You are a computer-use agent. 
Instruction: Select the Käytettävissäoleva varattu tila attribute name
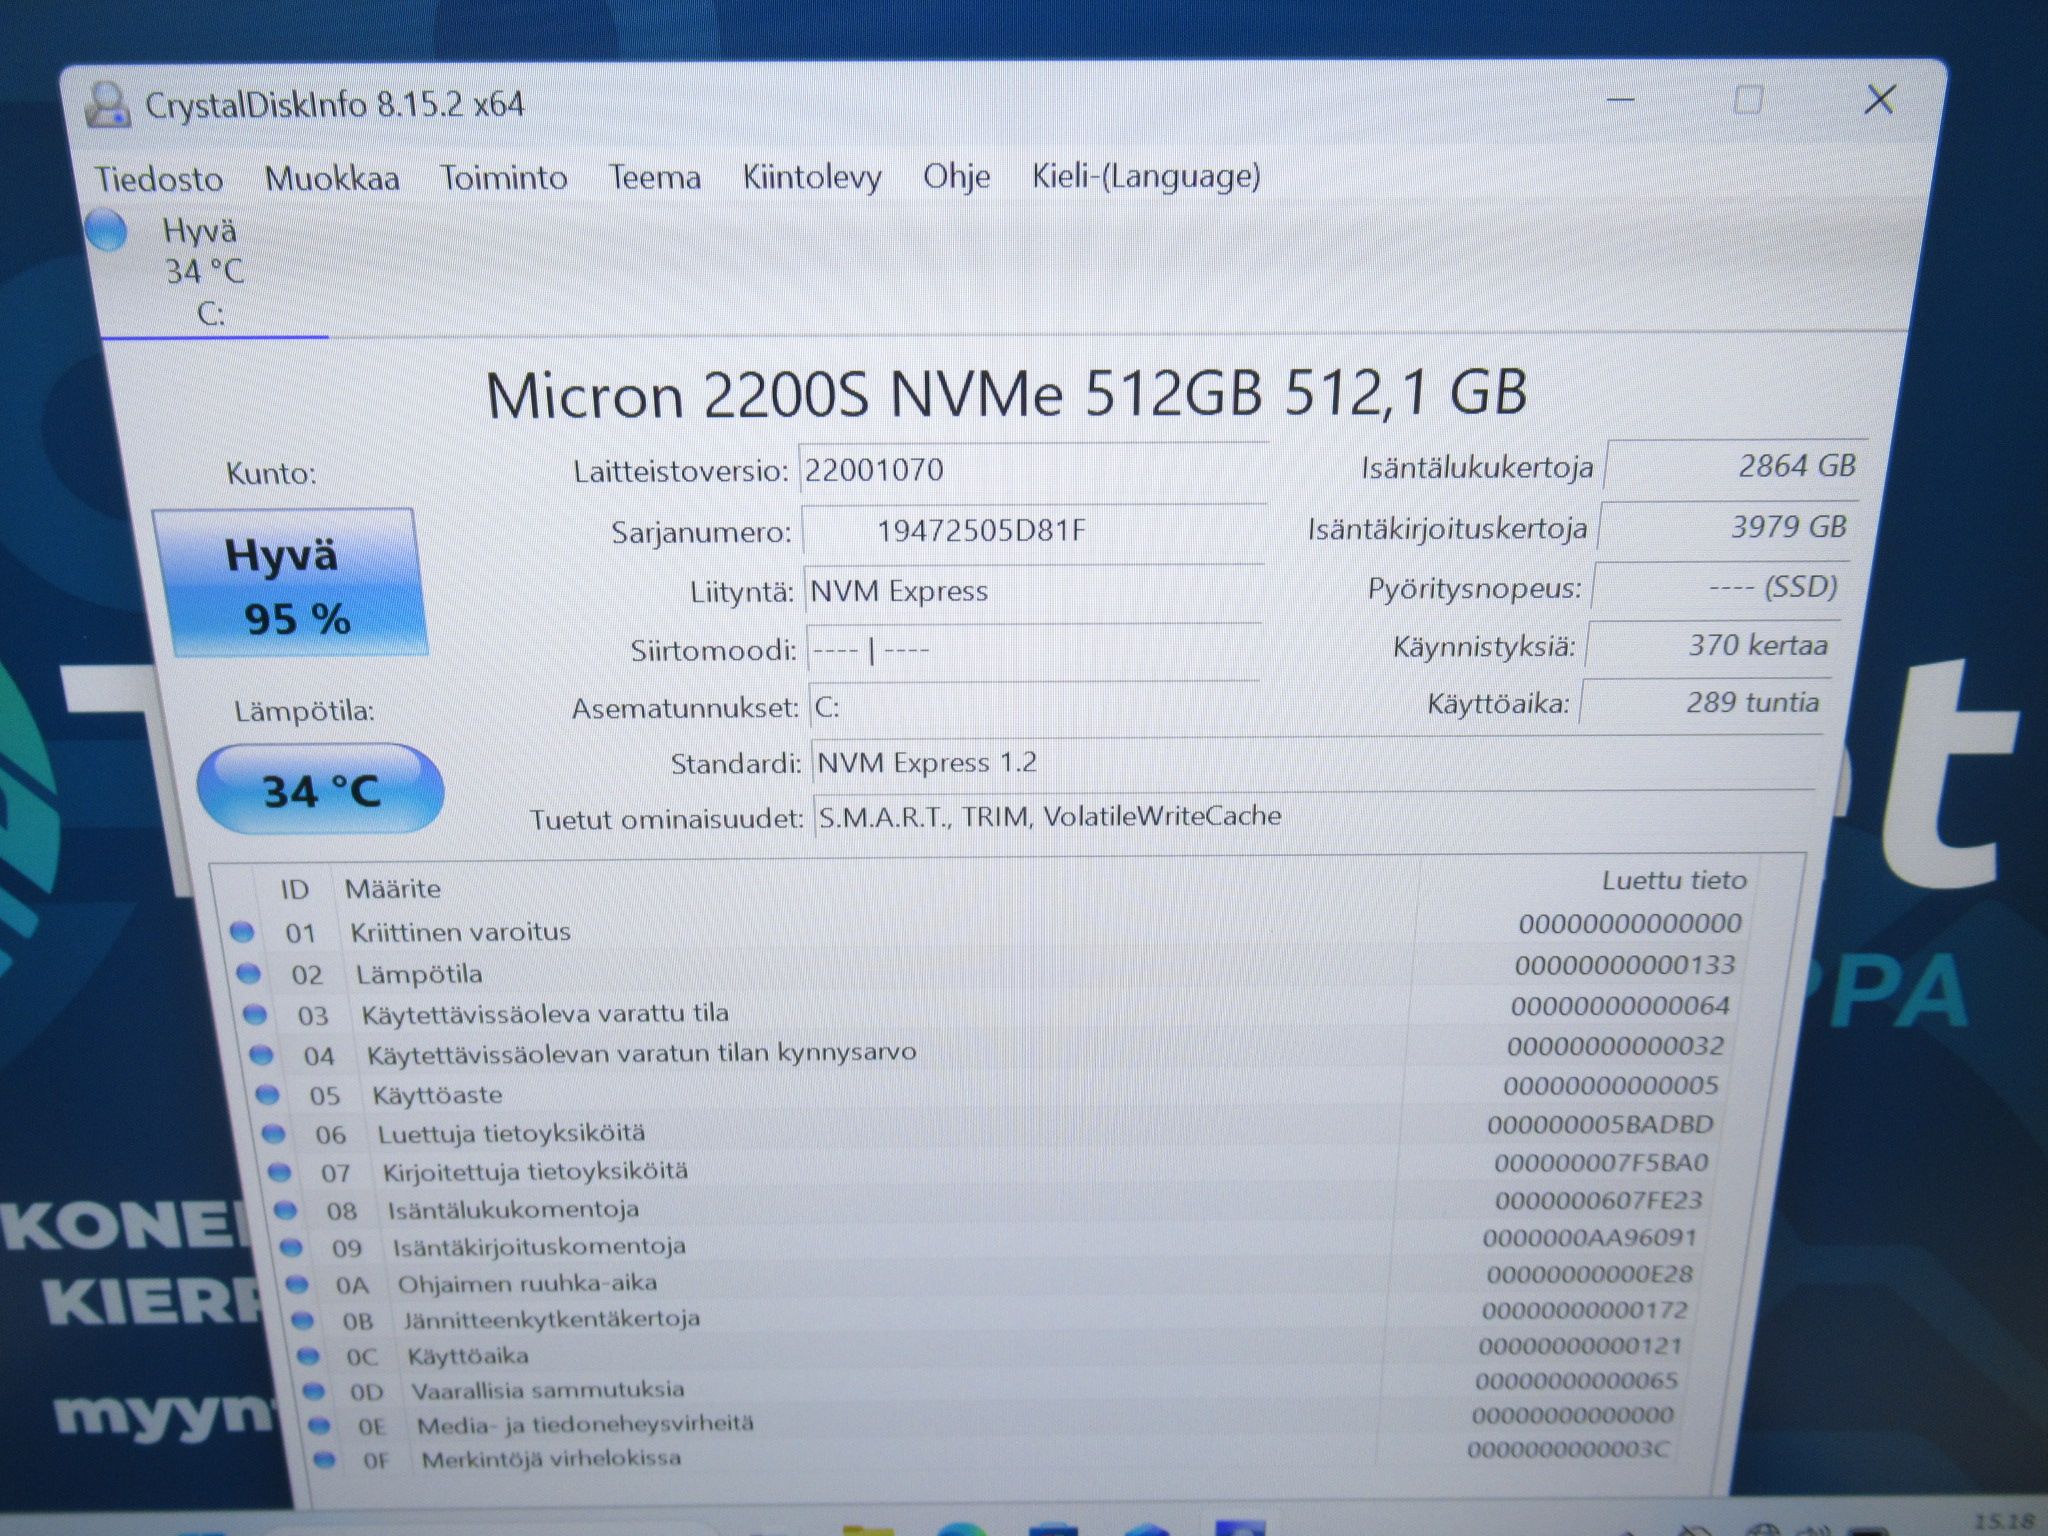click(545, 1014)
